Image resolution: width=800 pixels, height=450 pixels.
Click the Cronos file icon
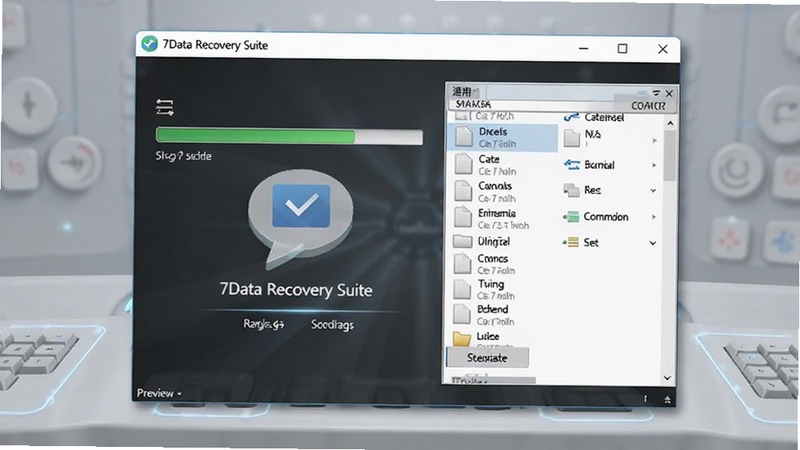[463, 264]
